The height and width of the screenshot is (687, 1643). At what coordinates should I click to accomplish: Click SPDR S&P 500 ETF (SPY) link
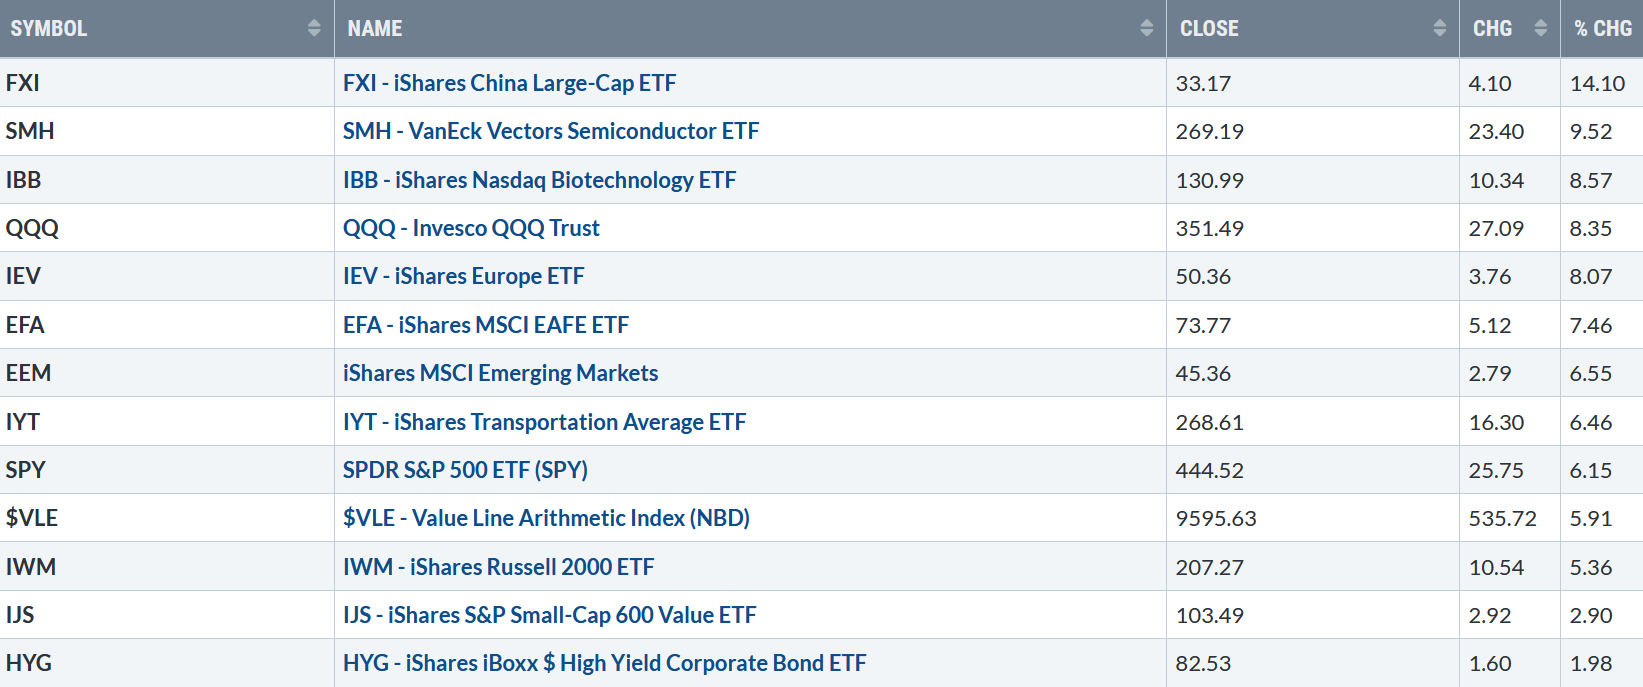pyautogui.click(x=465, y=470)
